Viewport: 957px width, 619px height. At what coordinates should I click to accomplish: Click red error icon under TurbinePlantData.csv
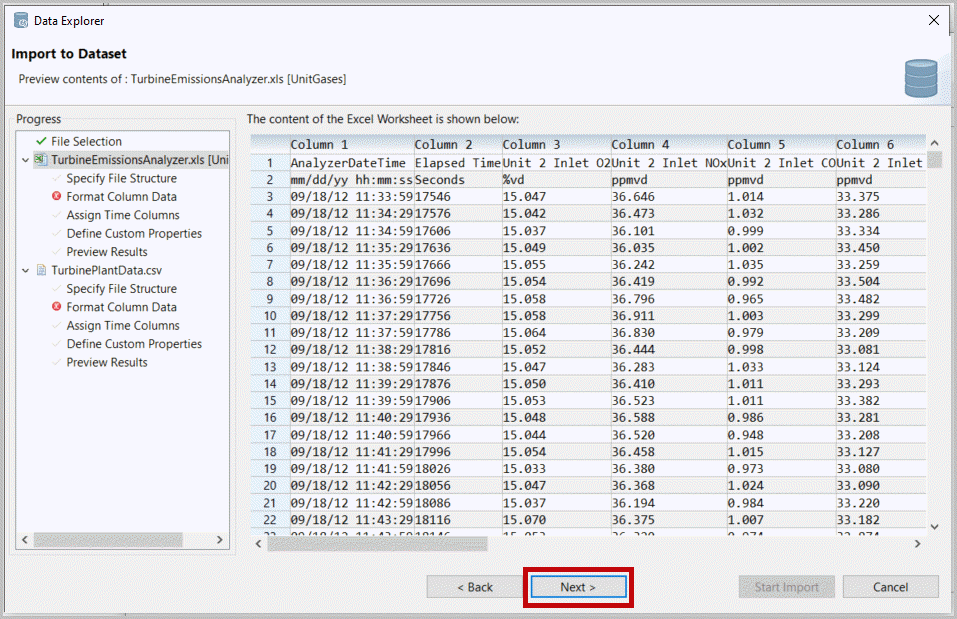57,307
